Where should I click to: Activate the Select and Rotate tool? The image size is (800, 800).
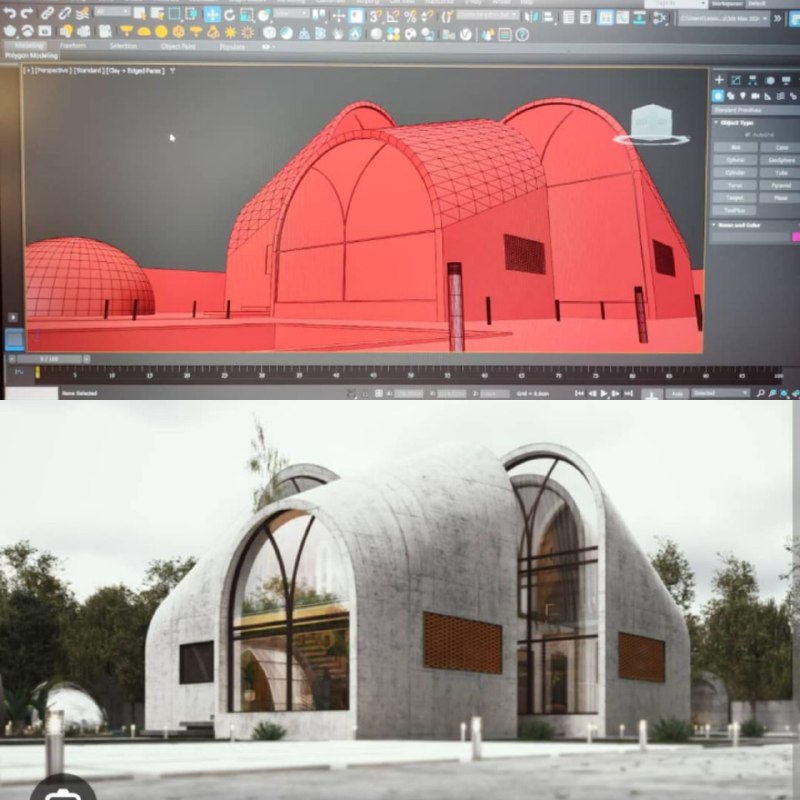(230, 15)
